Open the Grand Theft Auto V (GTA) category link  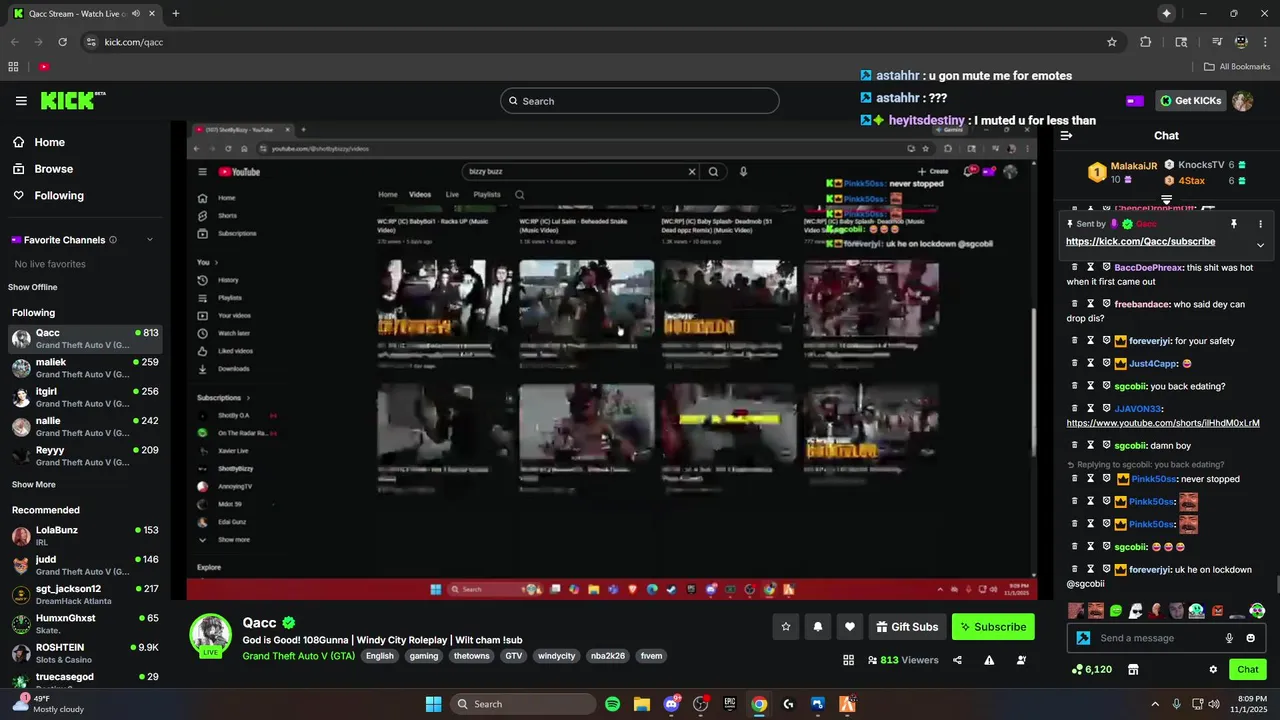click(x=298, y=656)
